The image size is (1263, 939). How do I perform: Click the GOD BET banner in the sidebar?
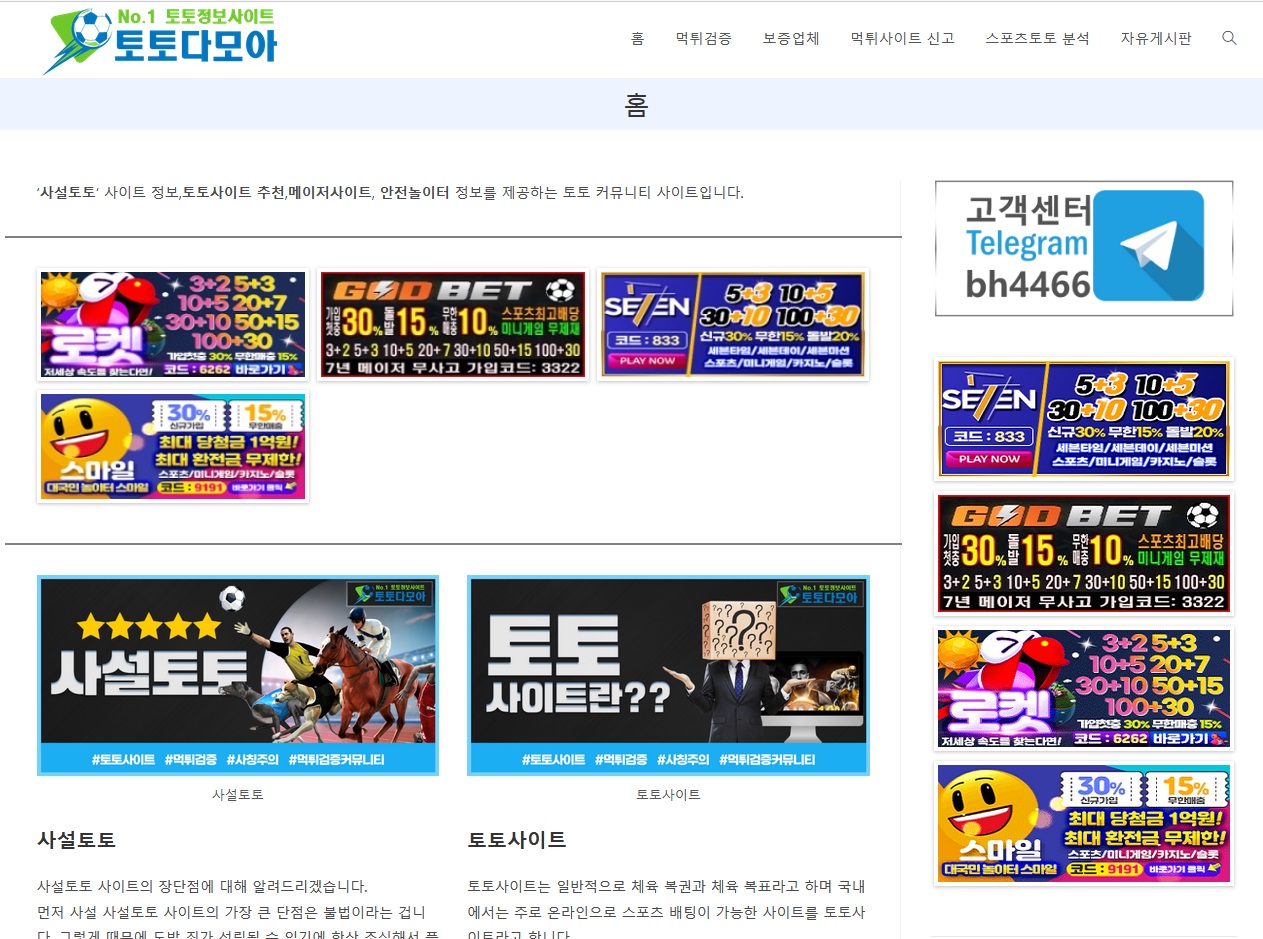pos(1084,553)
